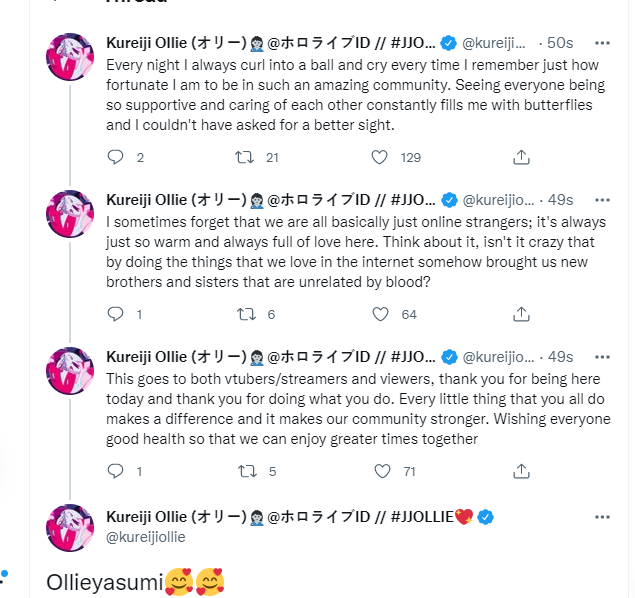Screen dimensions: 635x598
Task: Open the @kureijiollie handle on last tweet
Action: pyautogui.click(x=146, y=537)
